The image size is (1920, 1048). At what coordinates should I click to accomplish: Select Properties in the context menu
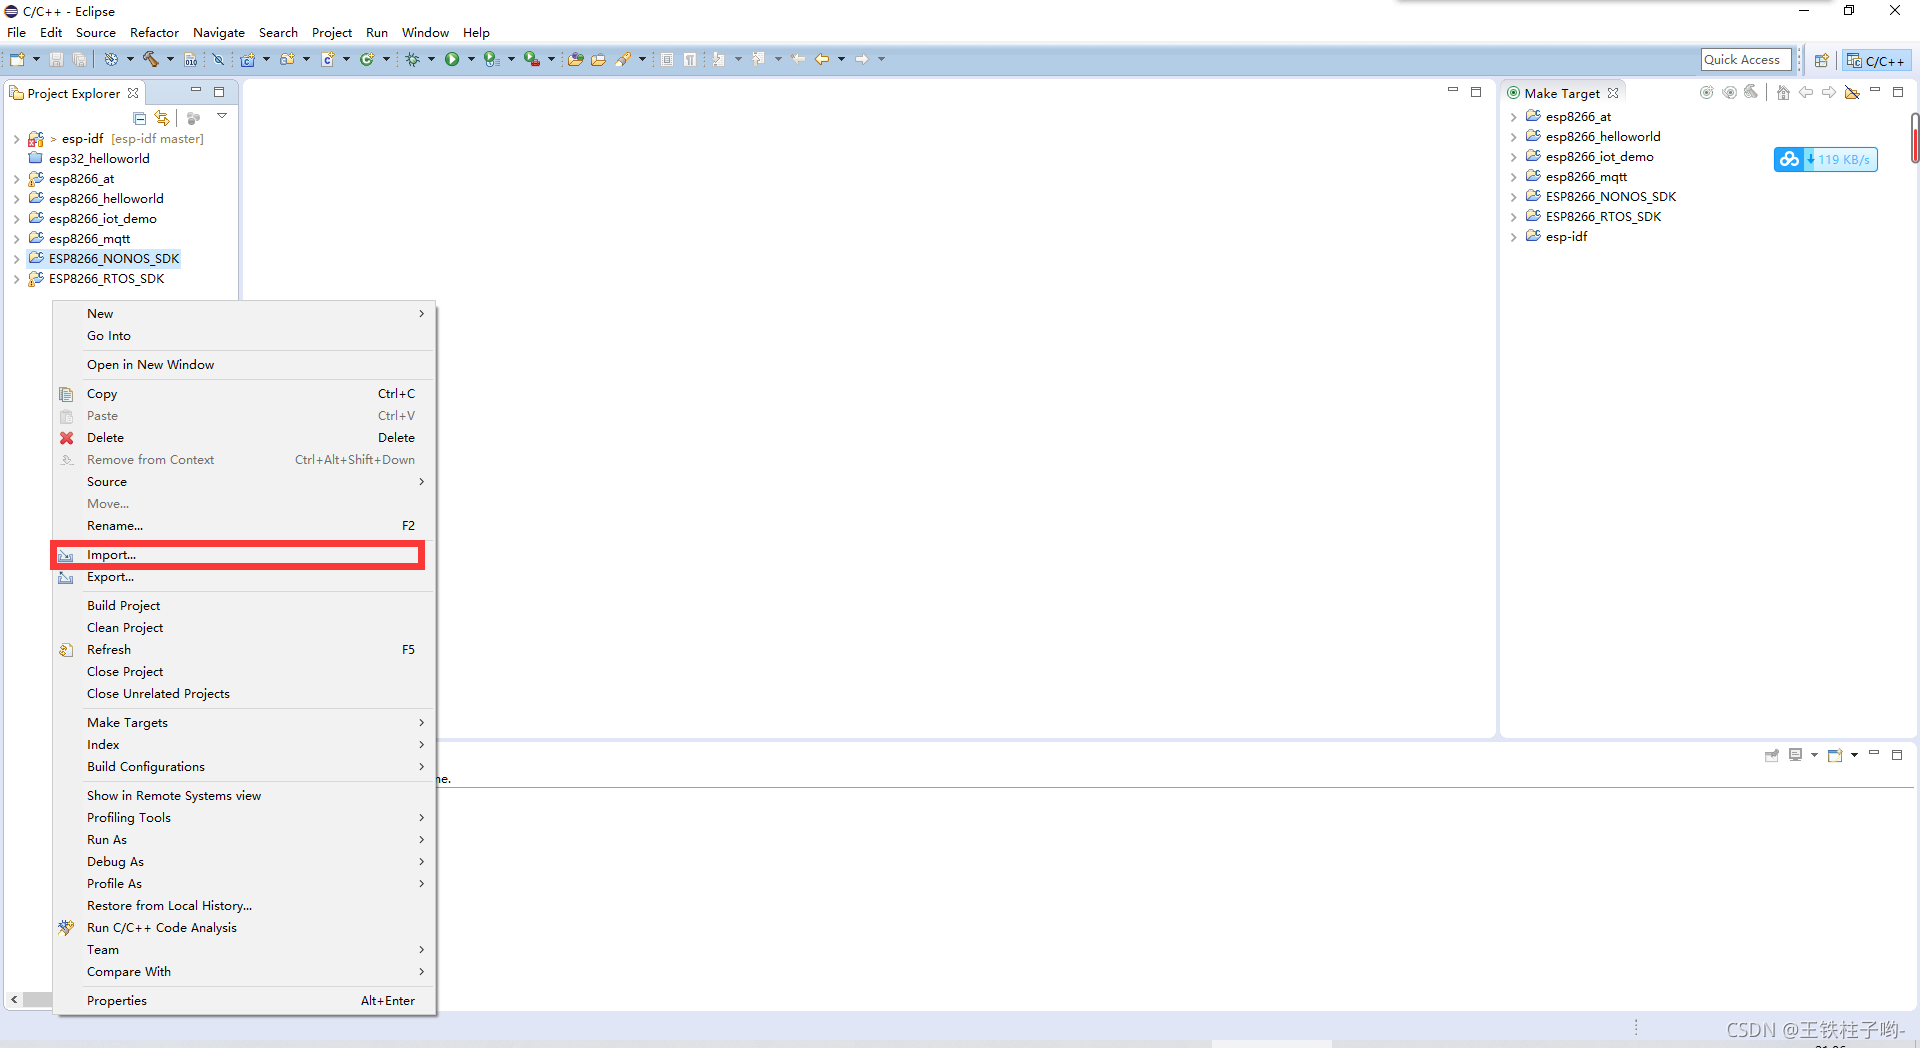pyautogui.click(x=244, y=1001)
